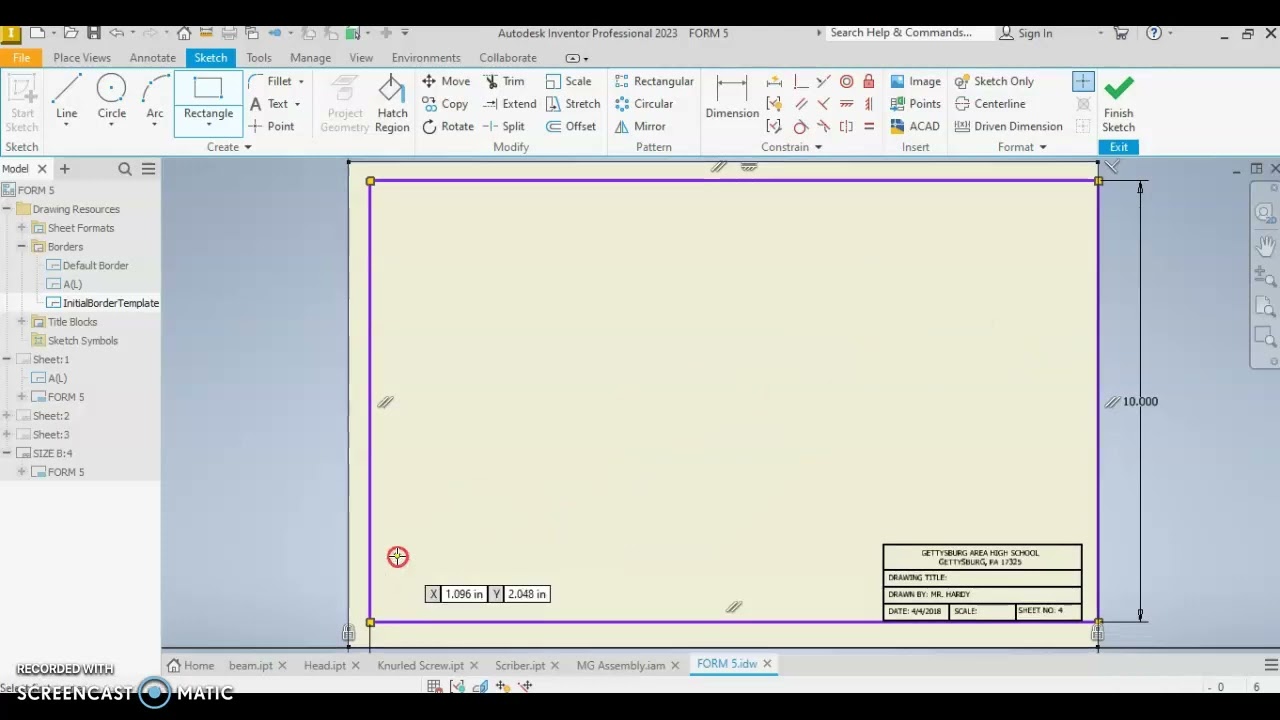Select the Stretch tool
Screen dimensions: 1280x720
(573, 104)
